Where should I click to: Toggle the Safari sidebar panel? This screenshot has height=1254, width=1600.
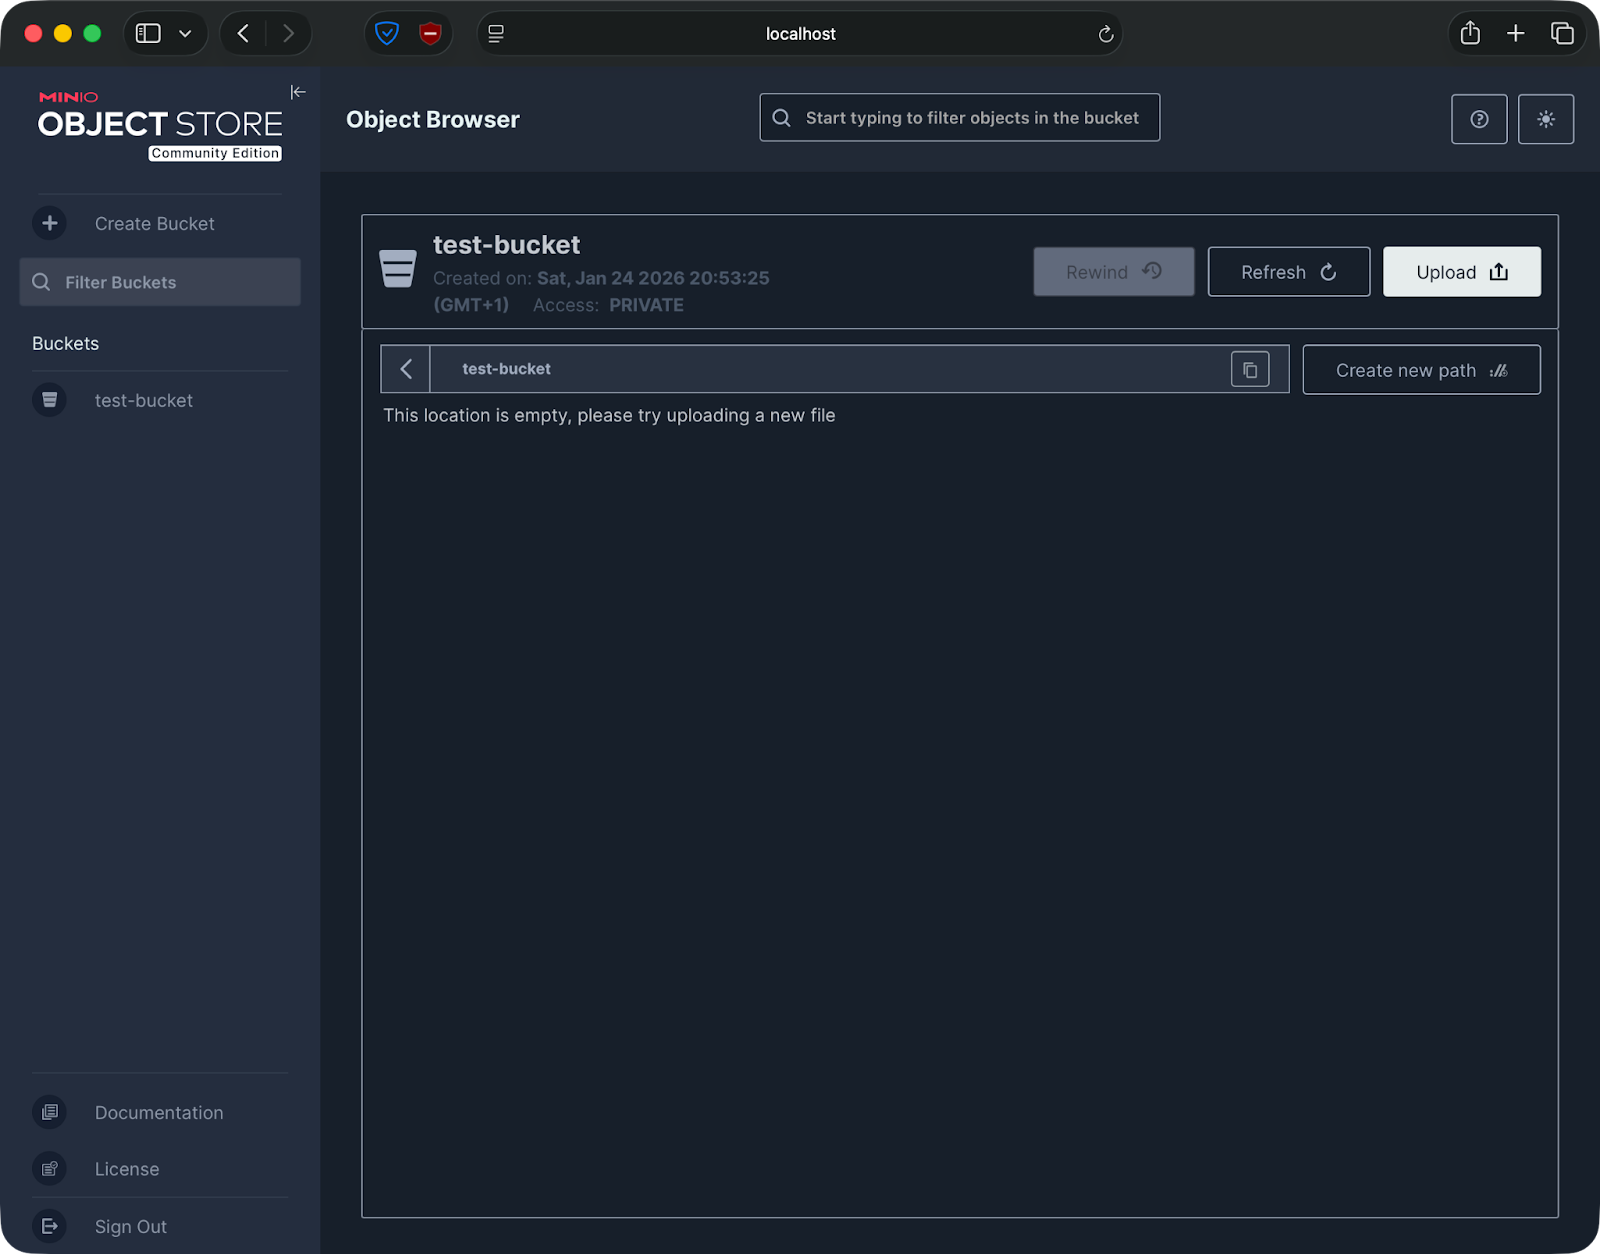[x=147, y=33]
